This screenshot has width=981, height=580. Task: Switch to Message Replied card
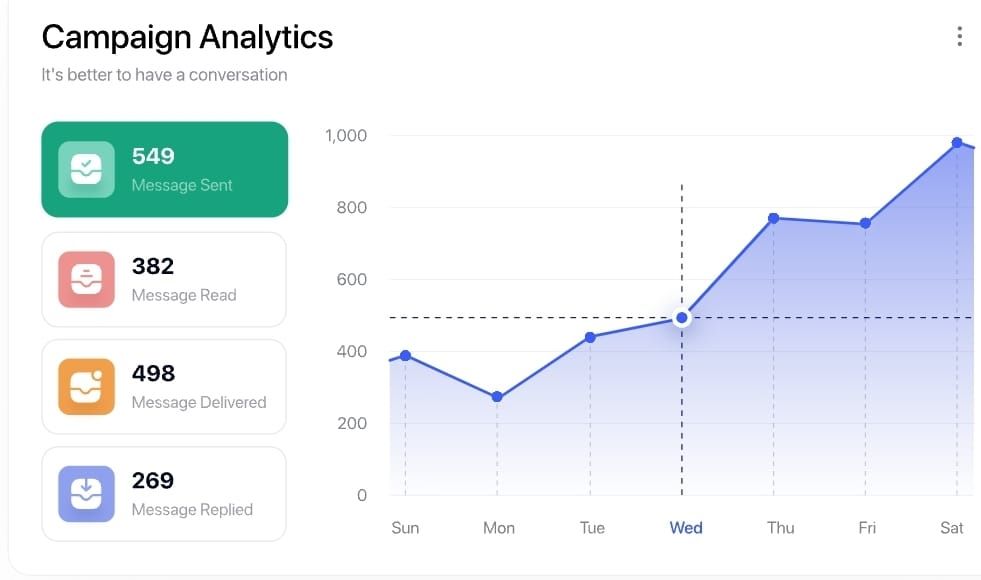coord(164,494)
